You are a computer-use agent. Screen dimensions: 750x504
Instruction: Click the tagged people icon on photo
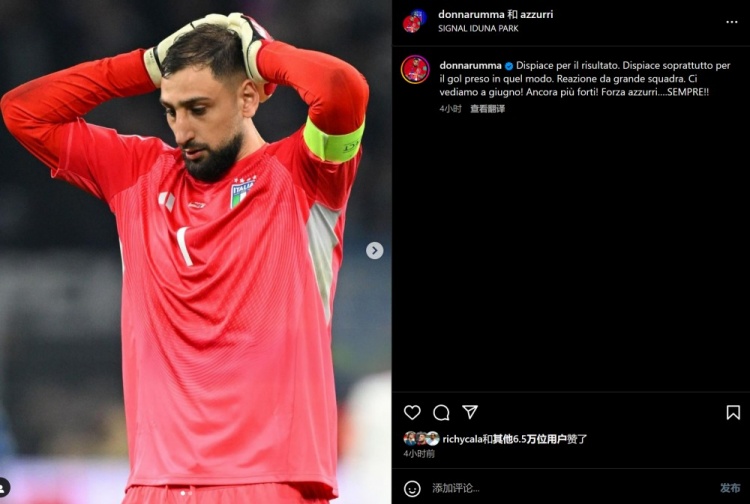point(3,487)
